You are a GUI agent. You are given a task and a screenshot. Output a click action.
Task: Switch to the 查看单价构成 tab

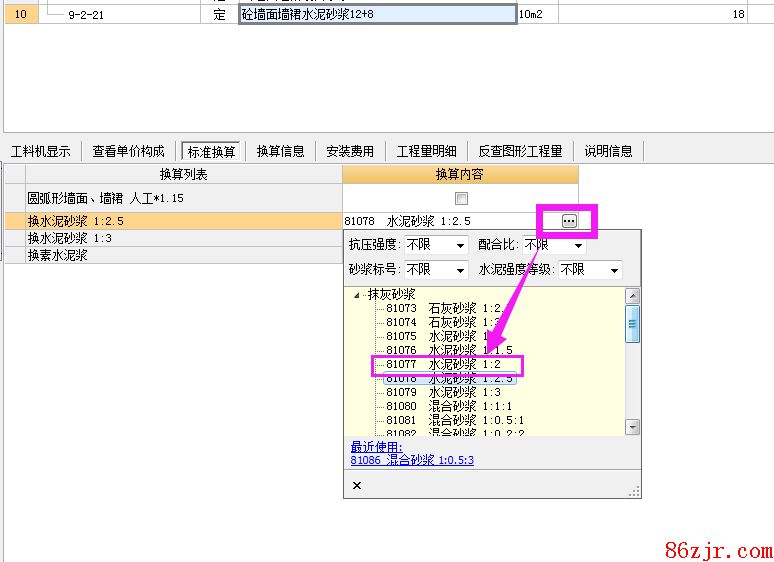pos(128,151)
